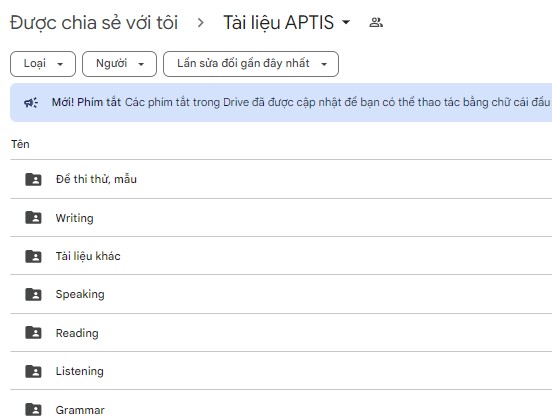Sort by the Tên column header
Image resolution: width=552 pixels, height=418 pixels.
(20, 144)
